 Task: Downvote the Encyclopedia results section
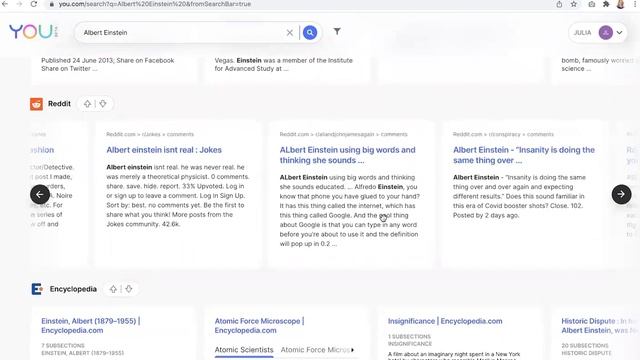pyautogui.click(x=129, y=289)
